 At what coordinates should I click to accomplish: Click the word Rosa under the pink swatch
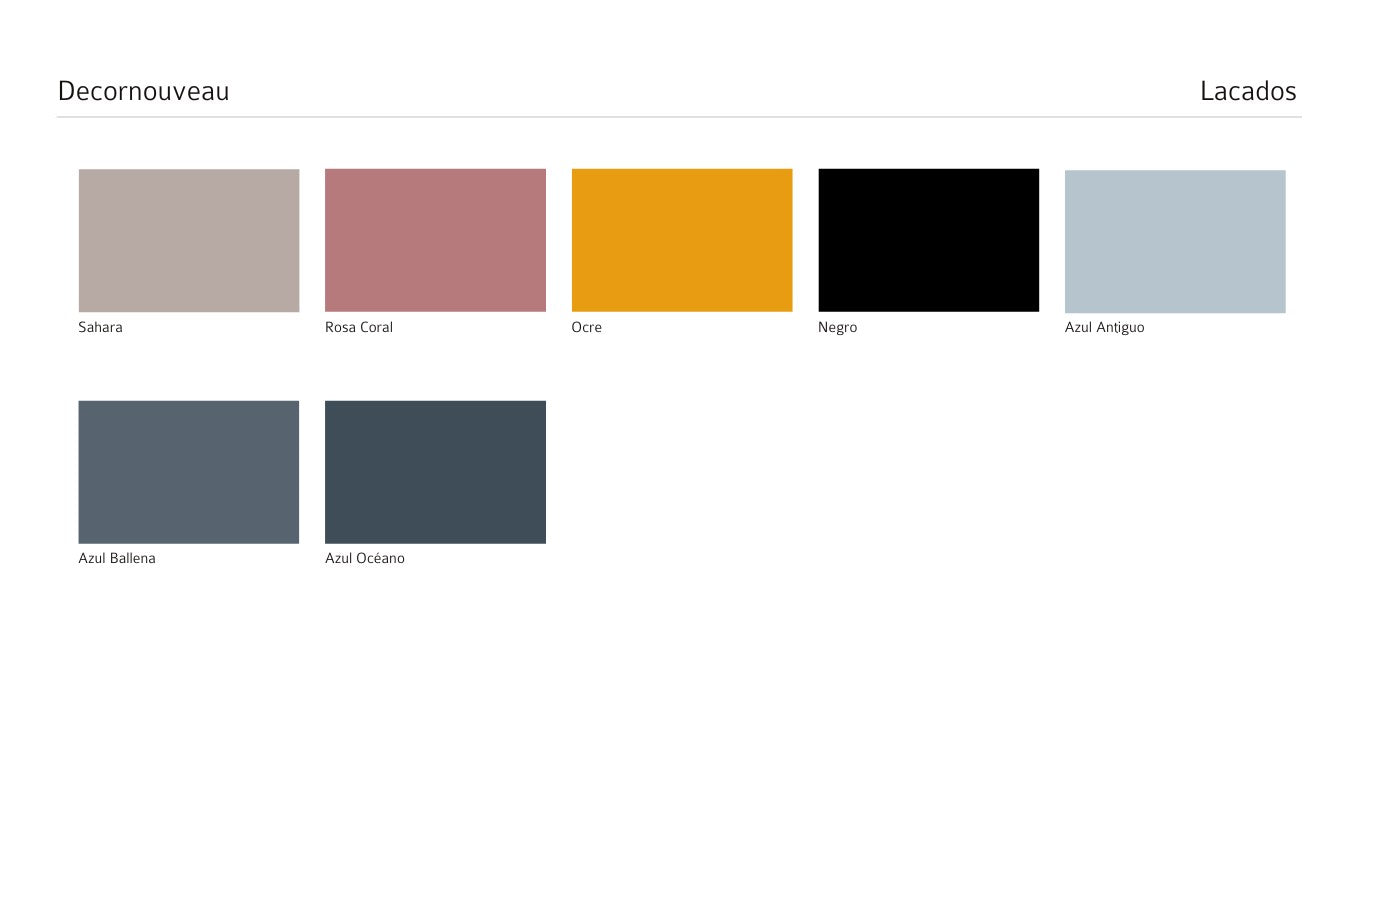tap(340, 327)
